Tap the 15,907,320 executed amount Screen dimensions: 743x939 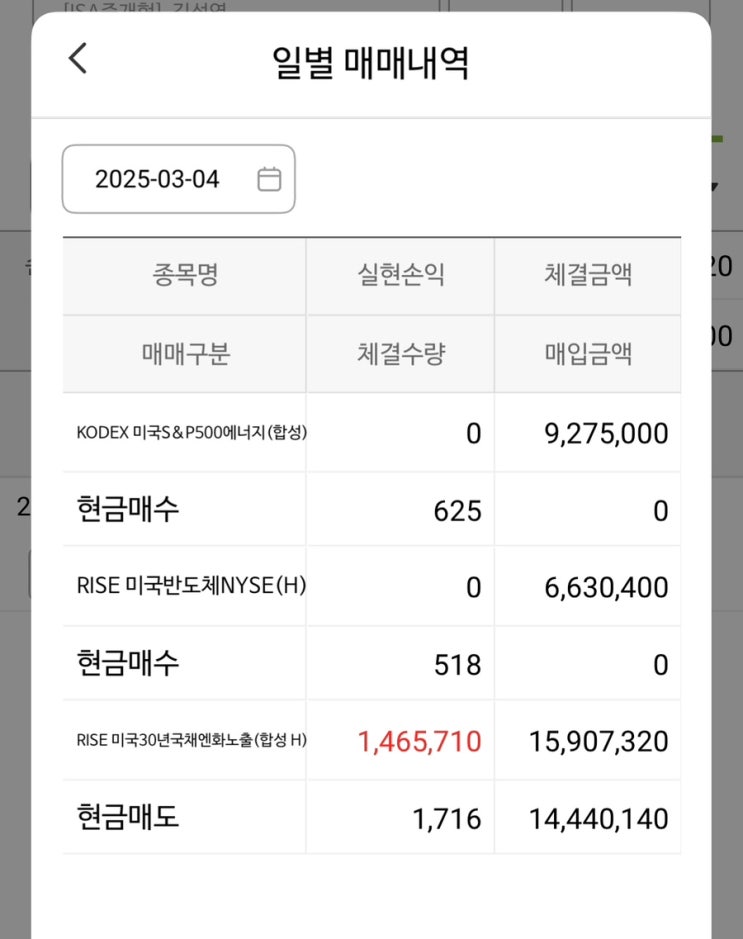click(x=599, y=741)
